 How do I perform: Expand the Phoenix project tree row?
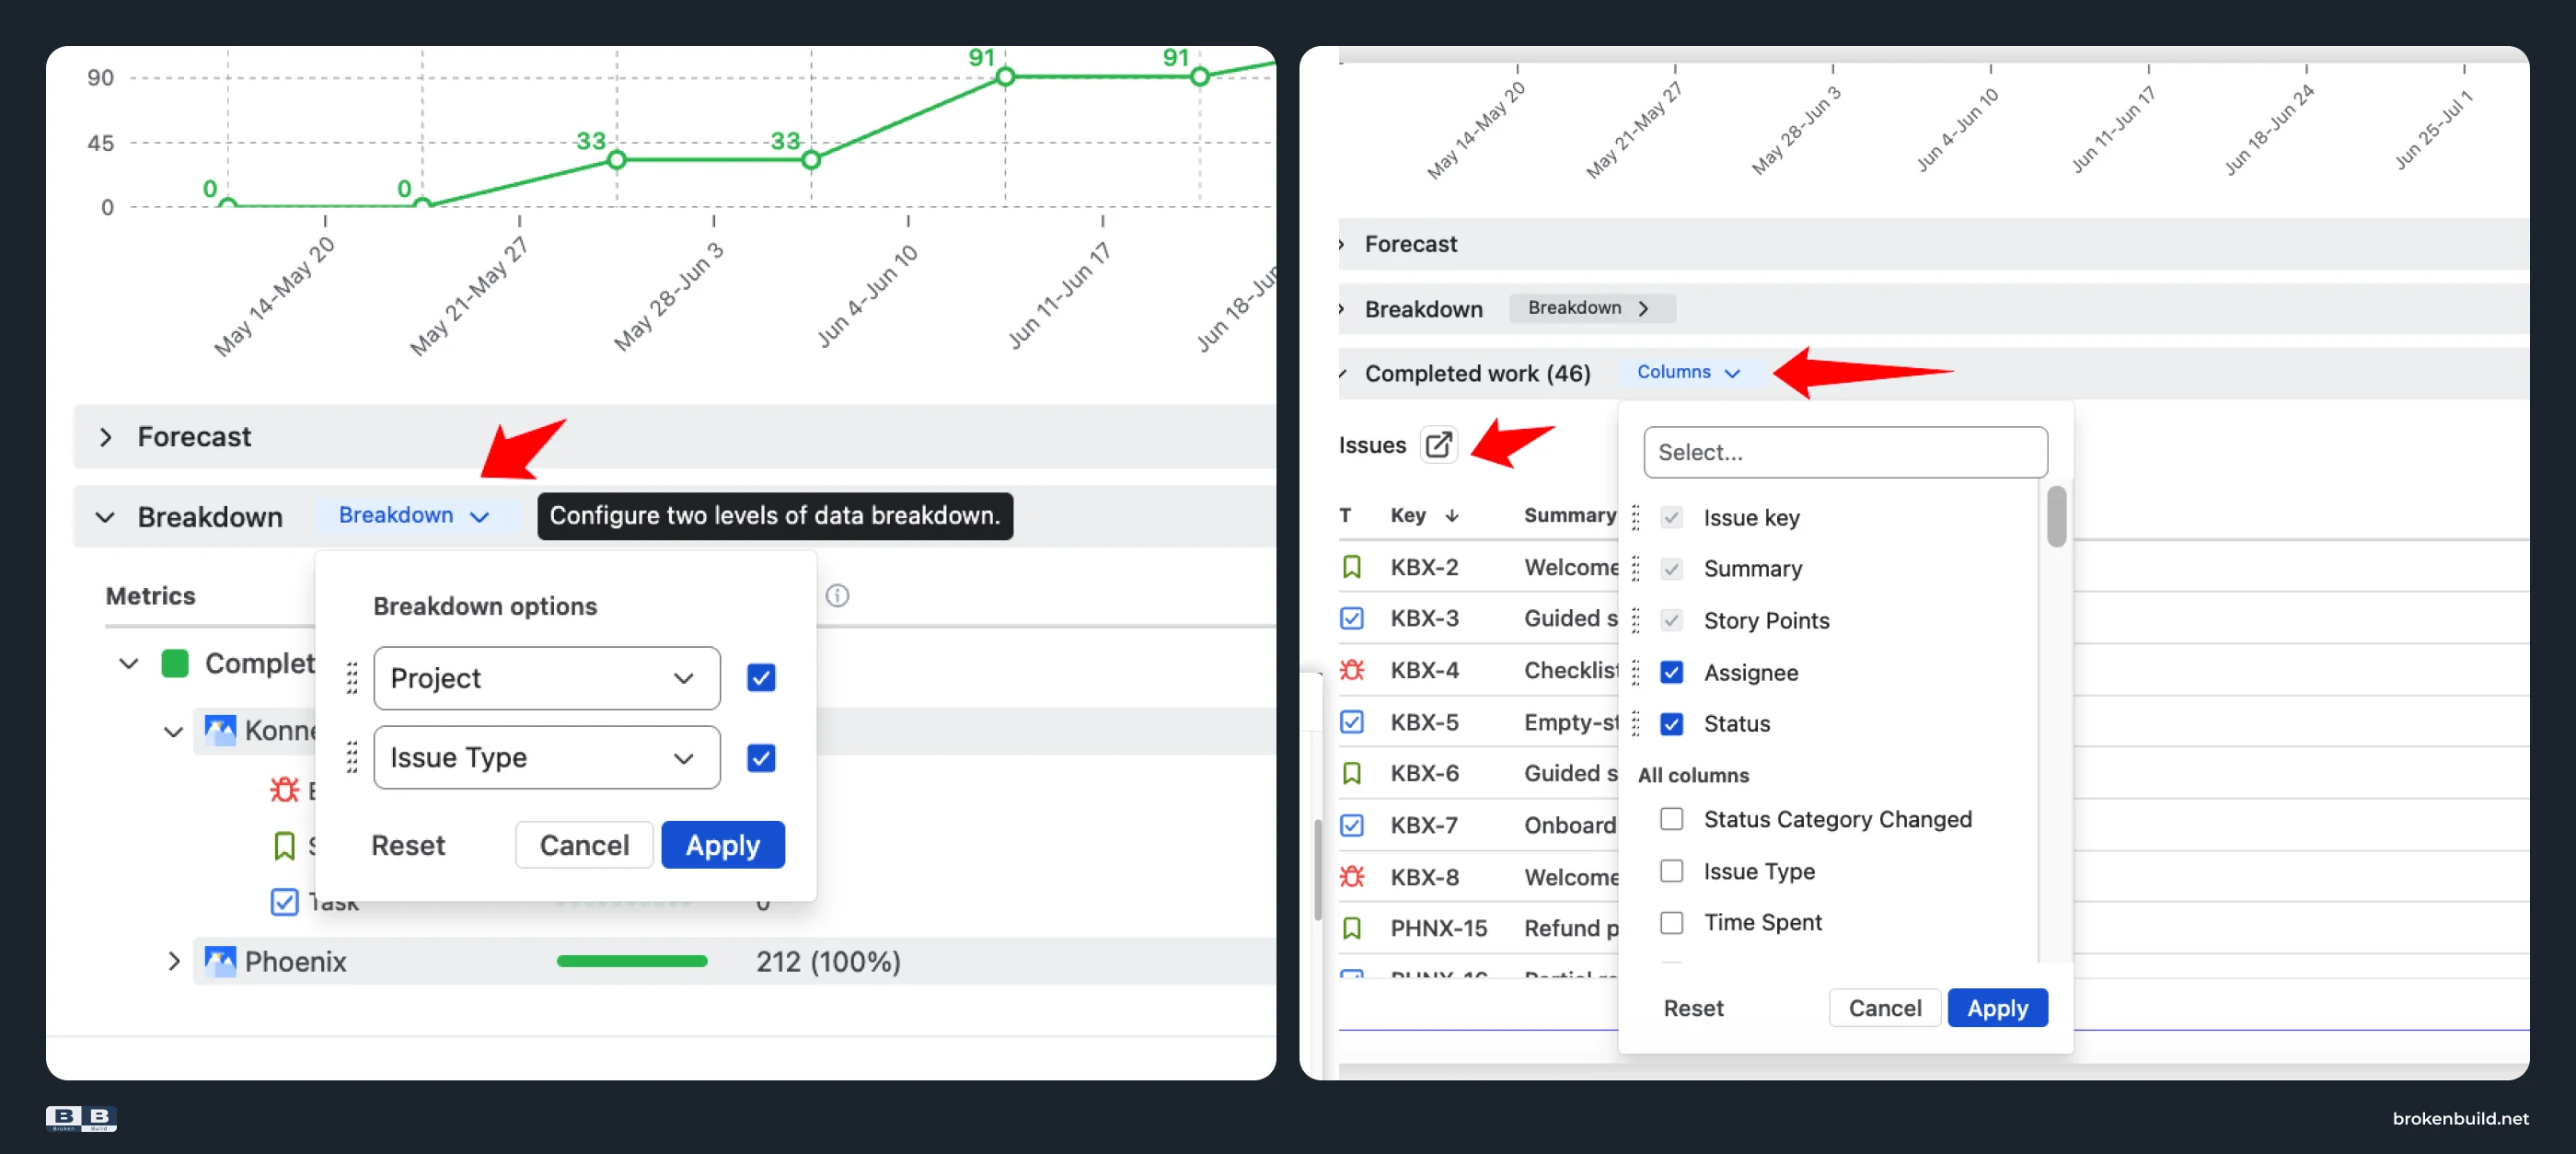[173, 961]
